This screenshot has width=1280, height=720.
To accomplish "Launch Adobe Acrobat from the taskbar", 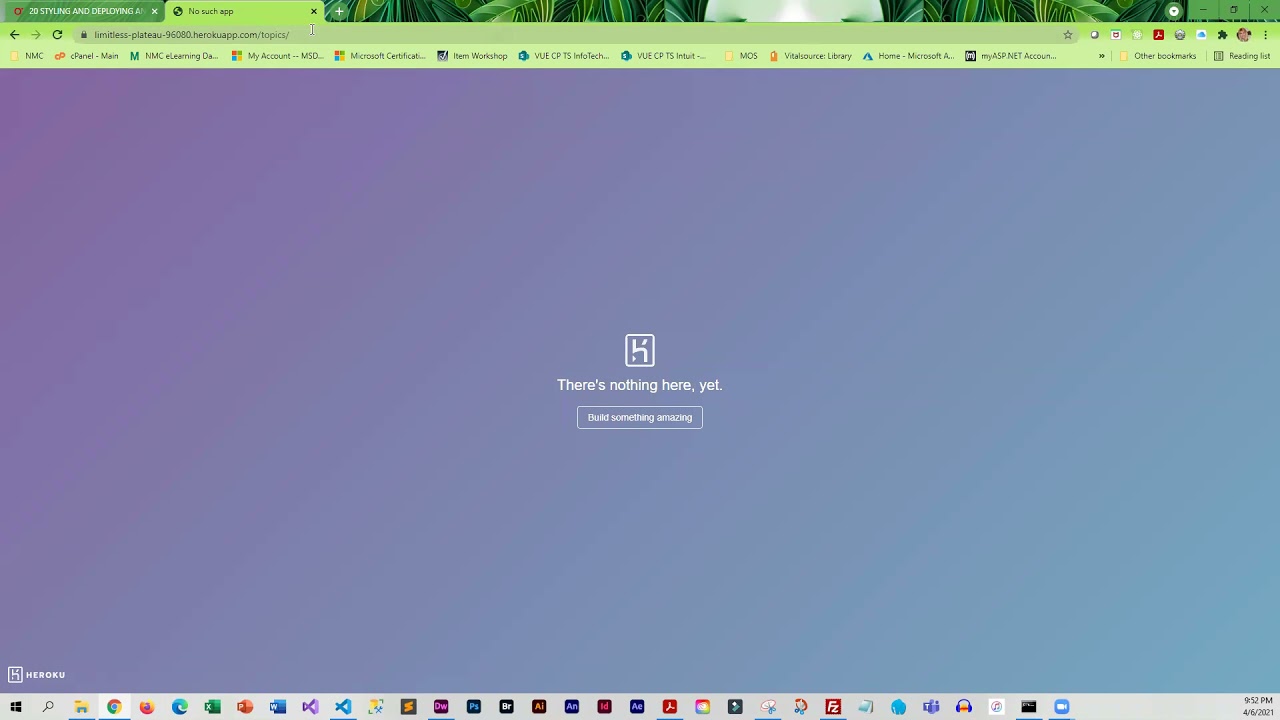I will click(670, 707).
